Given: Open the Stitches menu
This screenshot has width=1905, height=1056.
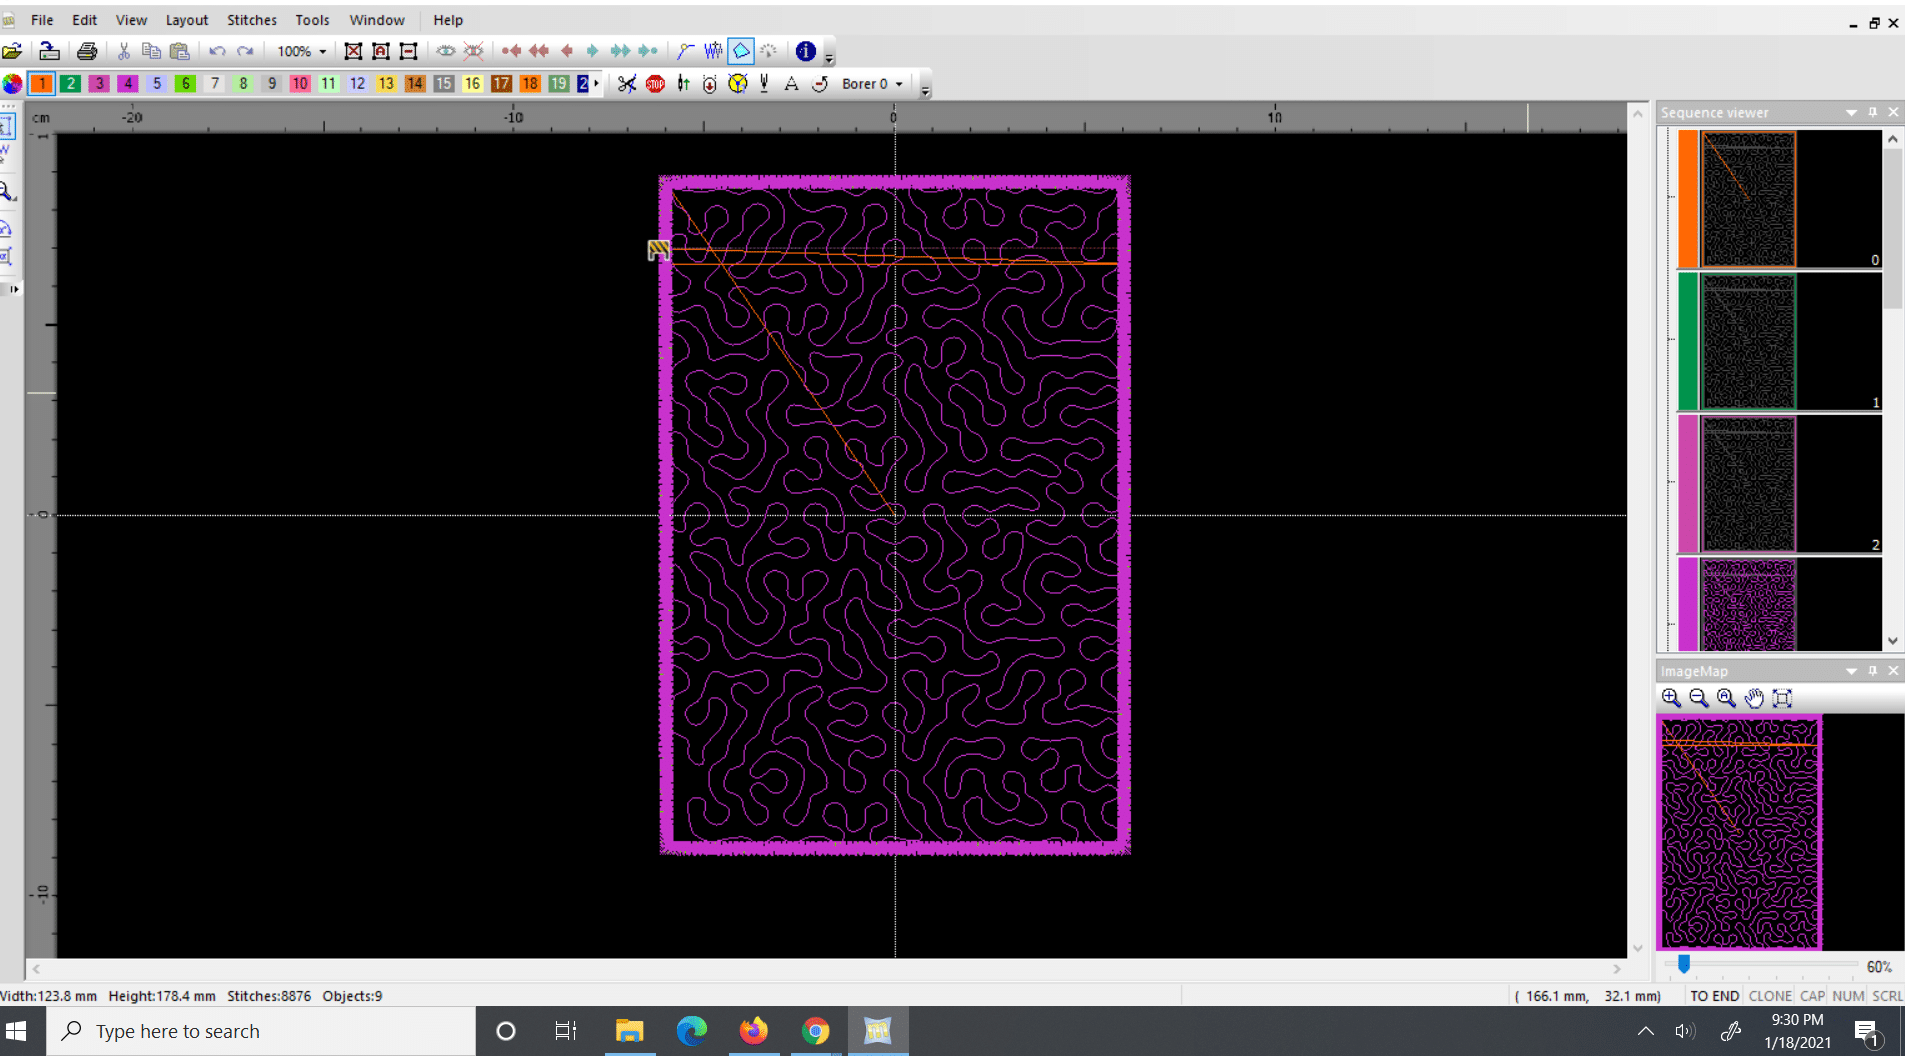Looking at the screenshot, I should [x=251, y=19].
